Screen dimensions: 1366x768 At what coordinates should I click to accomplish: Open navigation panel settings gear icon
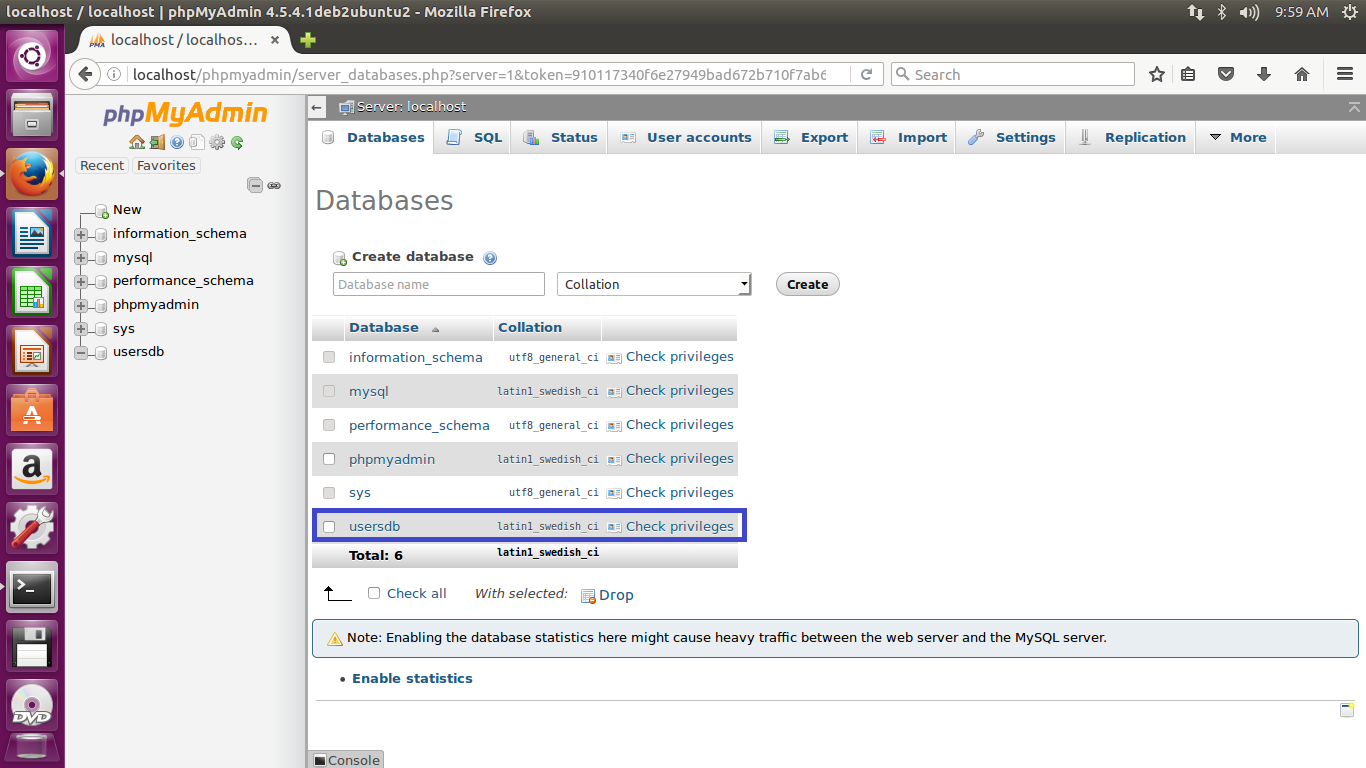[217, 142]
